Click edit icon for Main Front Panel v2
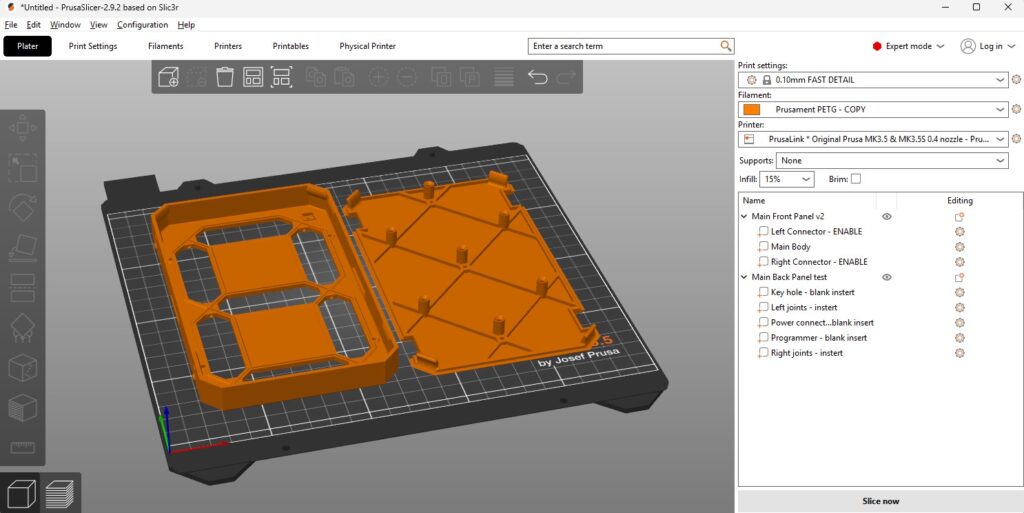Viewport: 1024px width, 513px height. tap(959, 217)
